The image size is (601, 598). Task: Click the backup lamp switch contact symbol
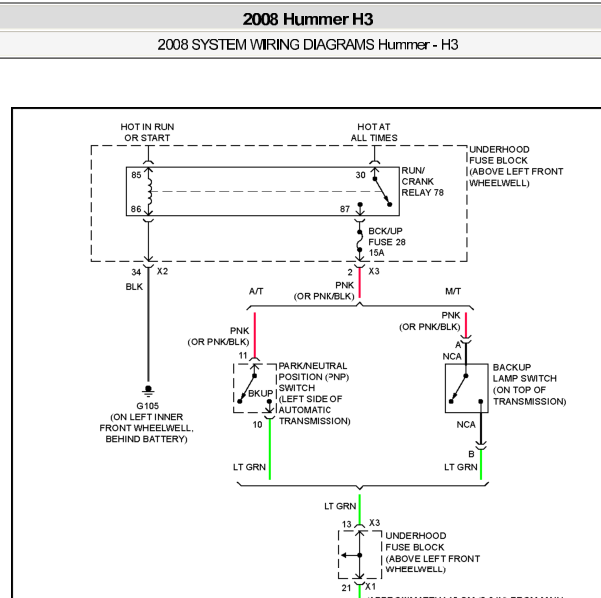466,388
